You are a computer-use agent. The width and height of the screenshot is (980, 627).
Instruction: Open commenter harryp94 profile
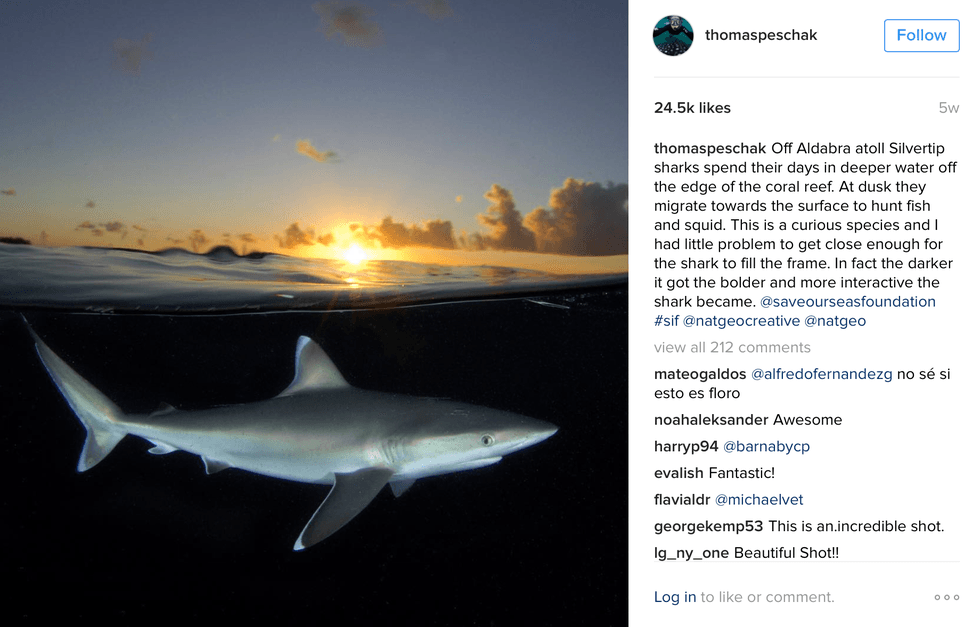(686, 446)
